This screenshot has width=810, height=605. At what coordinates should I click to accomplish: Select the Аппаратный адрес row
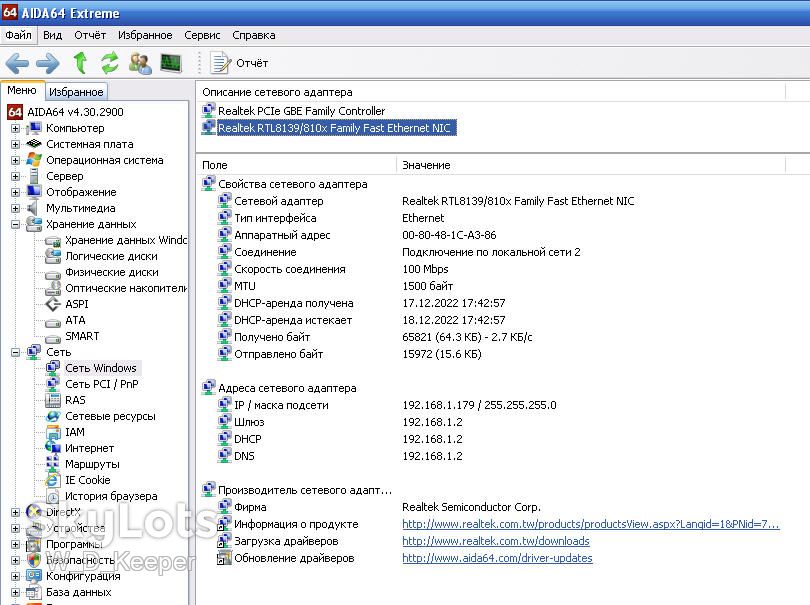point(282,235)
